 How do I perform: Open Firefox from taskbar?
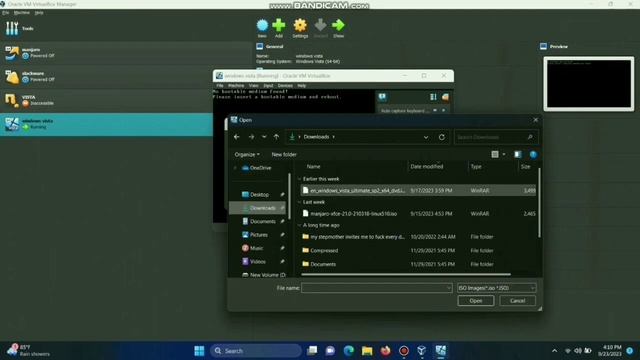click(385, 351)
